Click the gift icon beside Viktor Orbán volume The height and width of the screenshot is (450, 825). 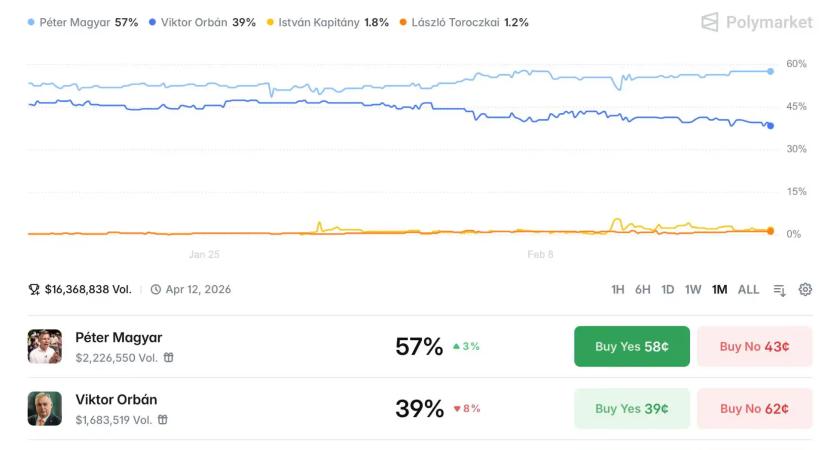coord(163,420)
